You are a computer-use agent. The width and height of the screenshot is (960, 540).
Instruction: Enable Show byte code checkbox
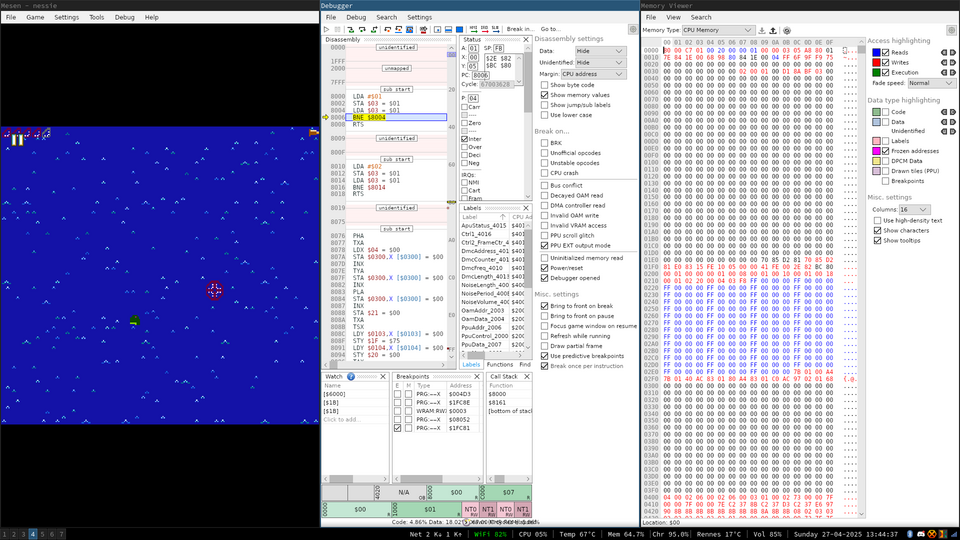pos(544,85)
